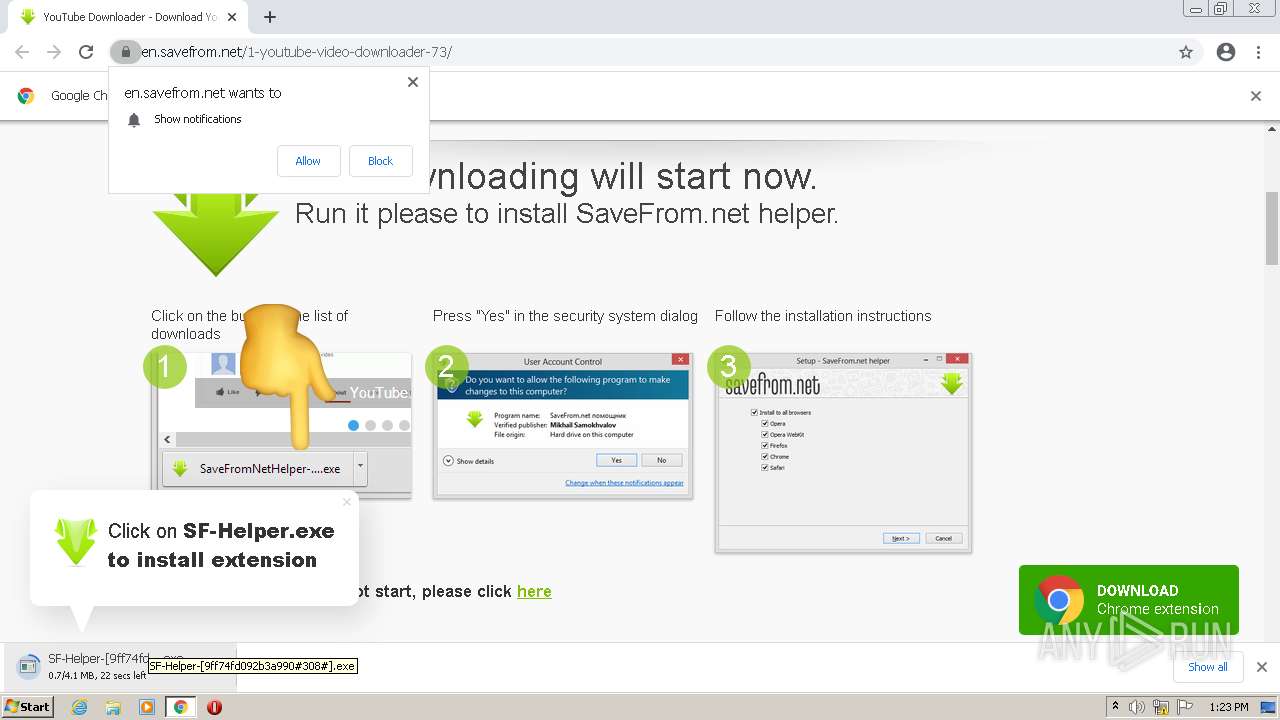
Task: Block notifications from en.savefrom.net
Action: point(380,161)
